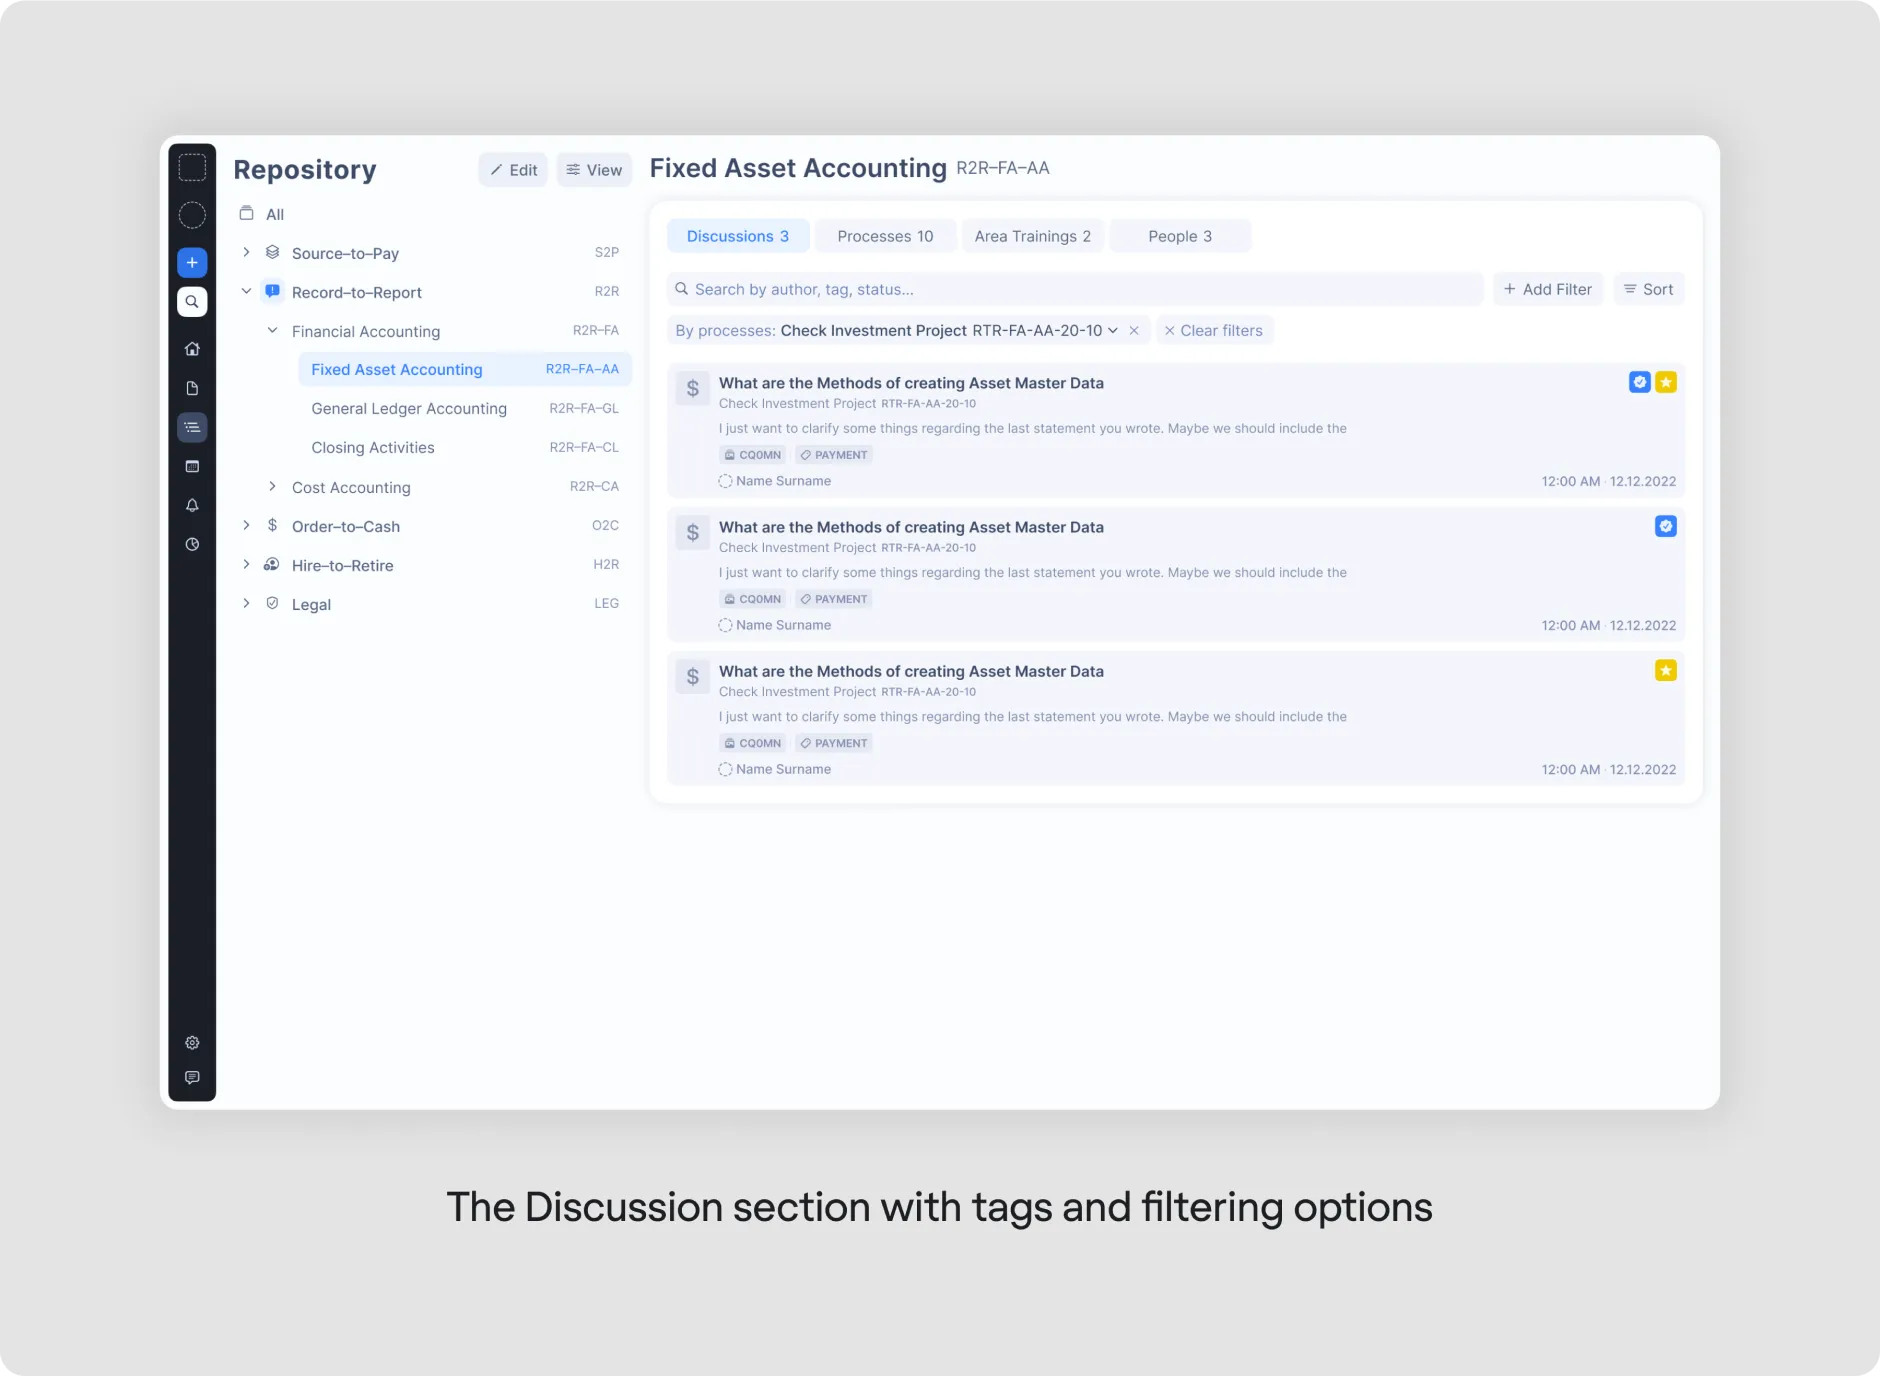Expand the Source-to-Pay tree node
1880x1376 pixels.
click(x=246, y=252)
